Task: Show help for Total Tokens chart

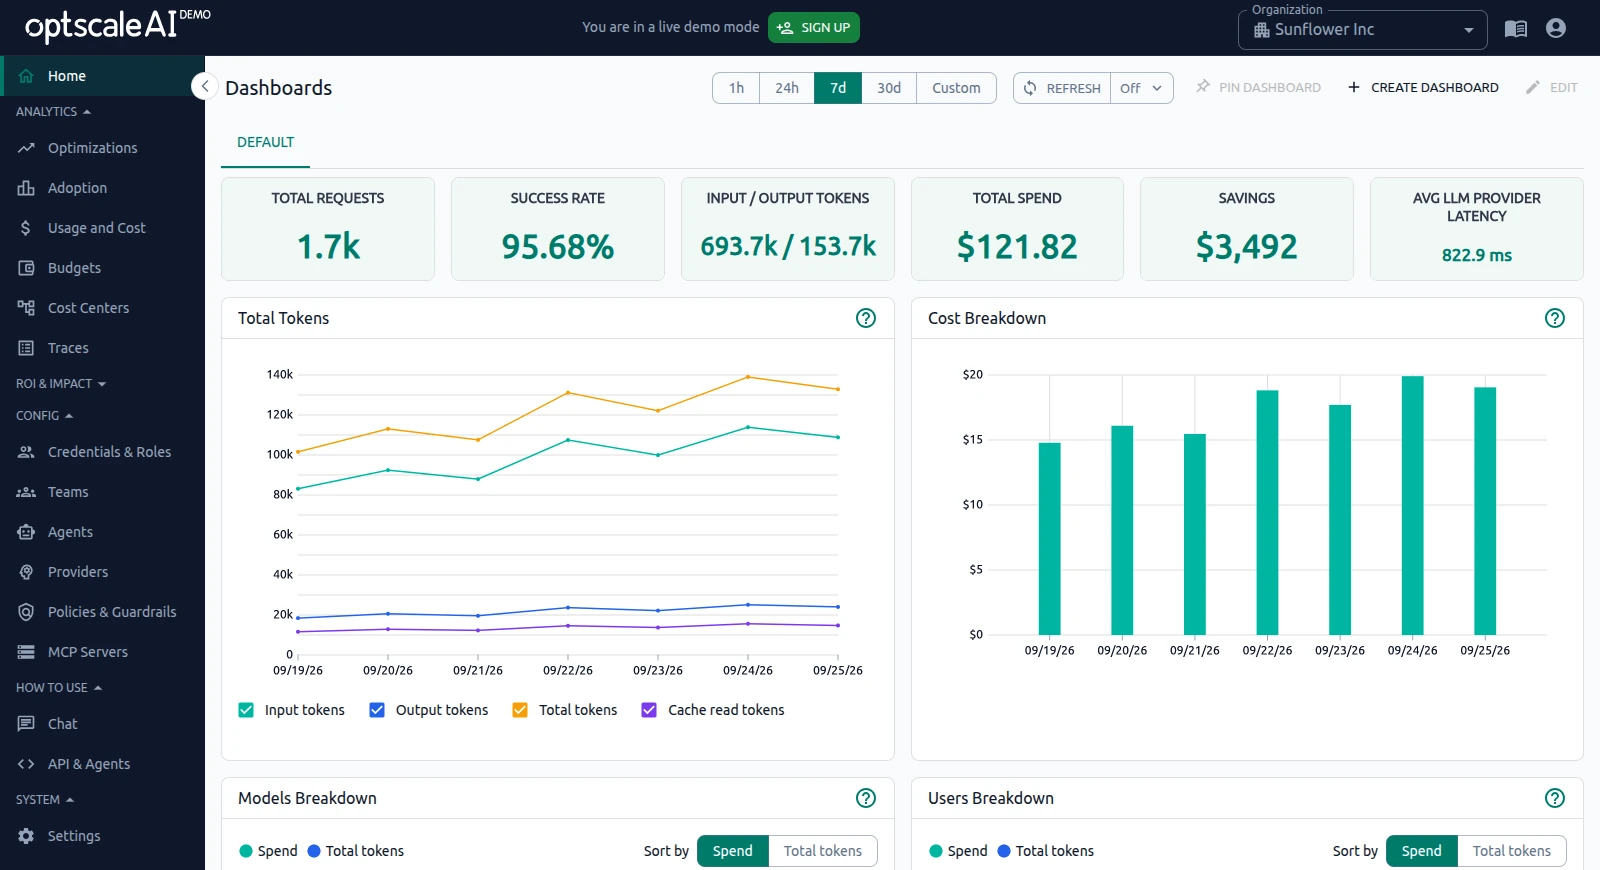Action: 866,318
